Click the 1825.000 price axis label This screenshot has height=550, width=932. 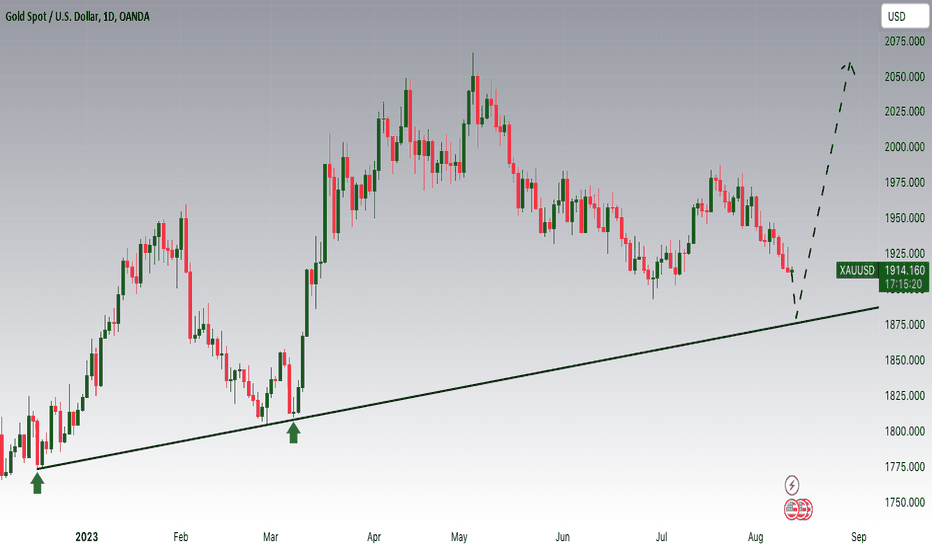click(x=904, y=395)
